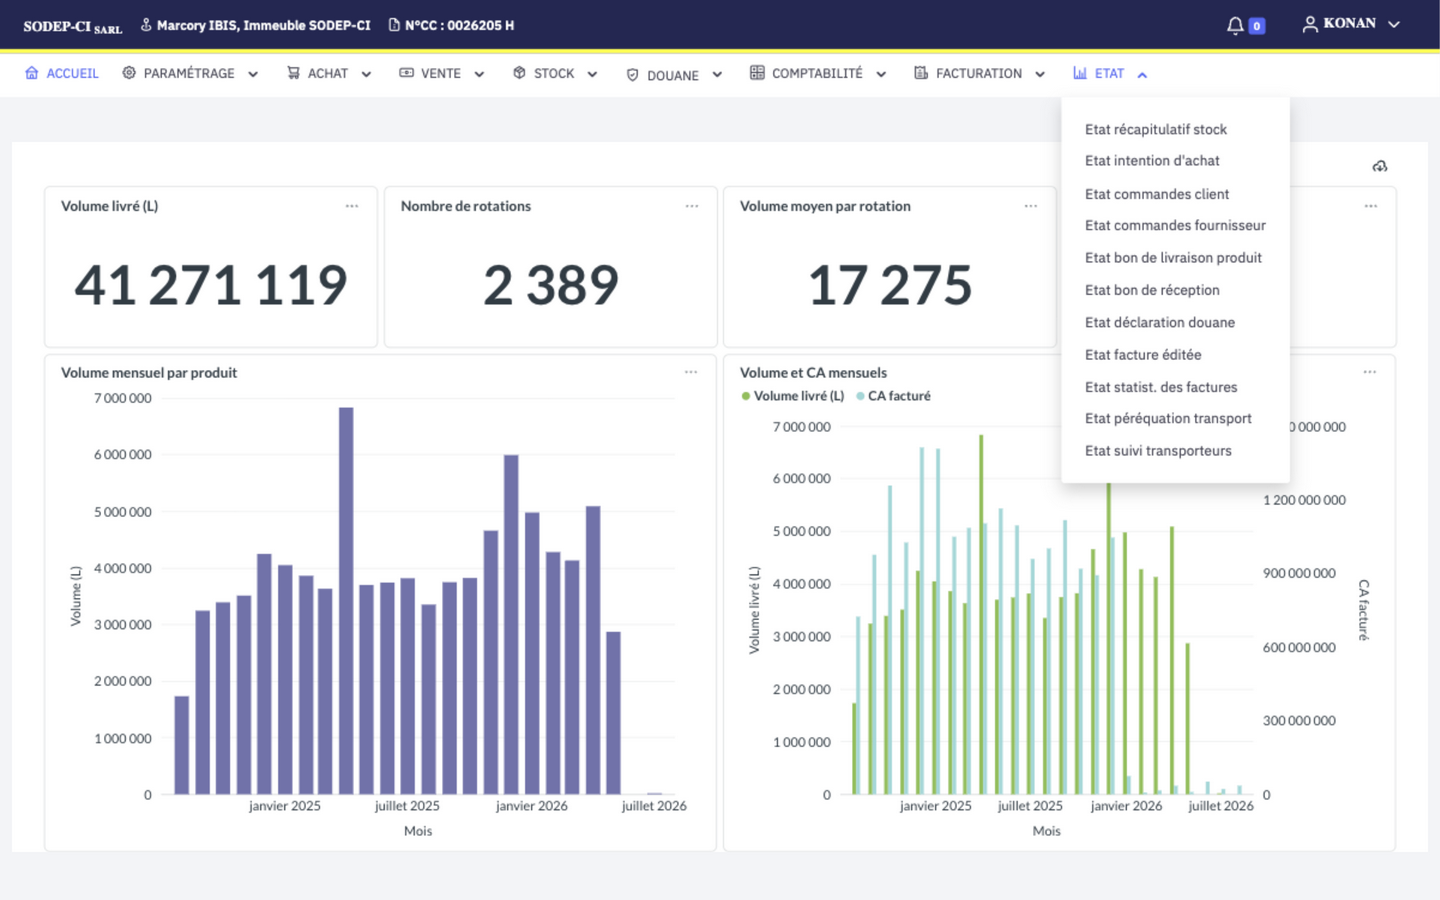The height and width of the screenshot is (900, 1440).
Task: Expand the VENTE menu chevron
Action: [479, 74]
